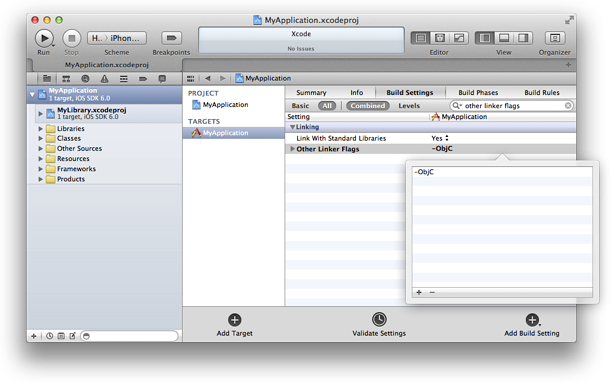
Task: Open the Organizer window
Action: 555,38
